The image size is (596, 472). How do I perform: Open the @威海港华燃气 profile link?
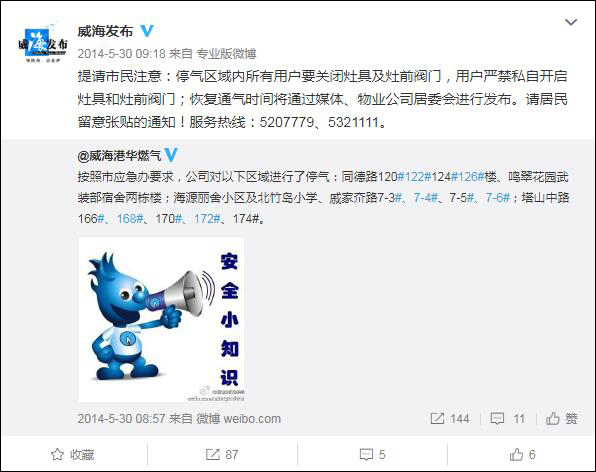pos(119,155)
